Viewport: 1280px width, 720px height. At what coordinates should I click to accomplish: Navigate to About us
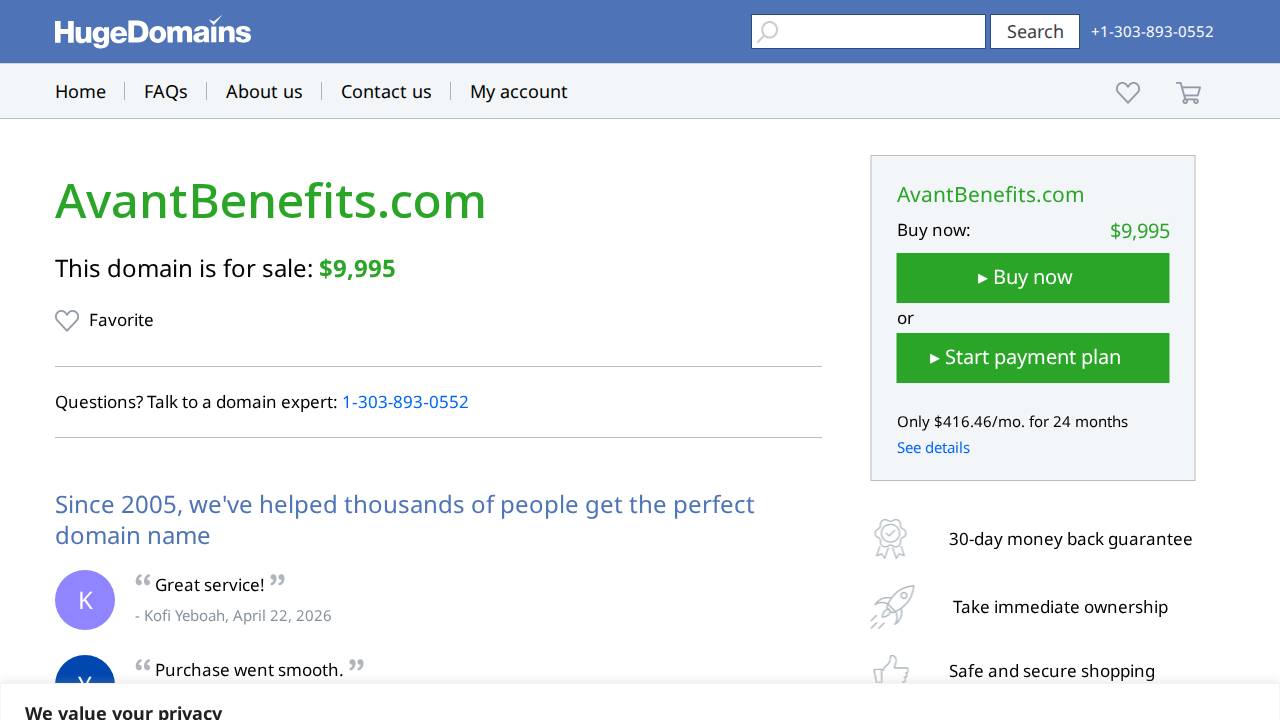pyautogui.click(x=264, y=91)
